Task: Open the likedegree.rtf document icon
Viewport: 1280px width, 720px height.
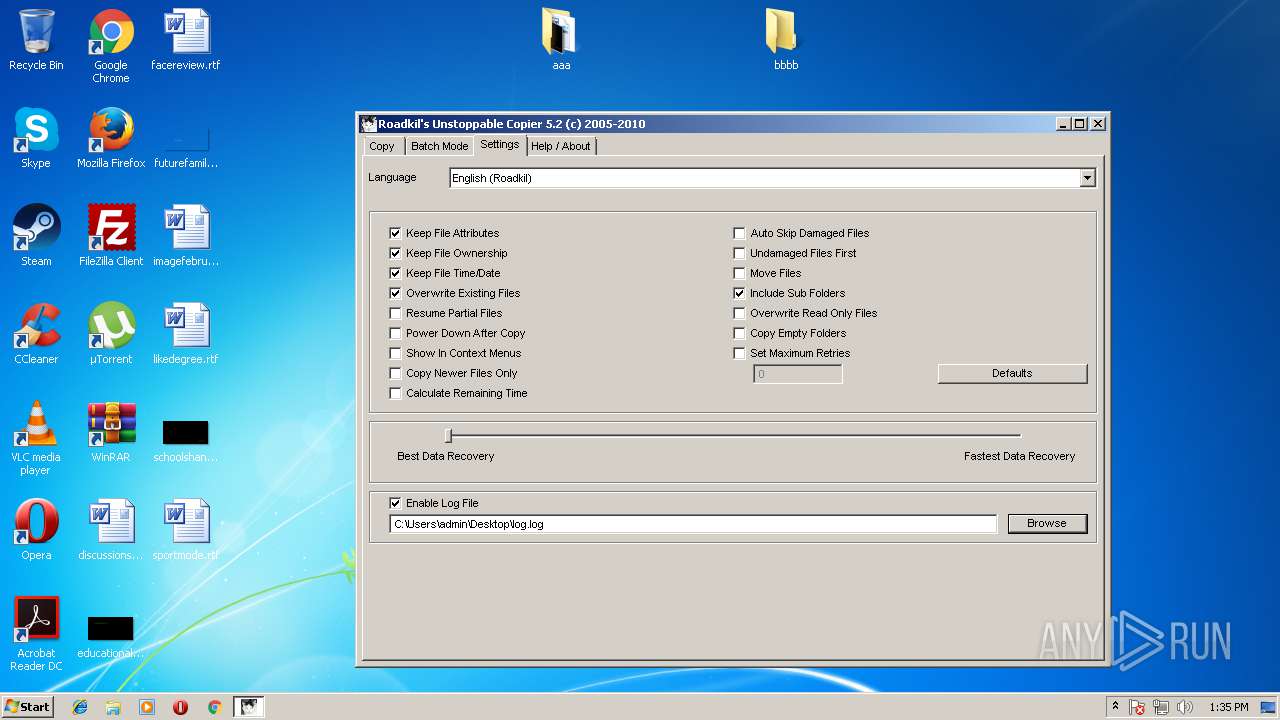Action: click(x=186, y=334)
